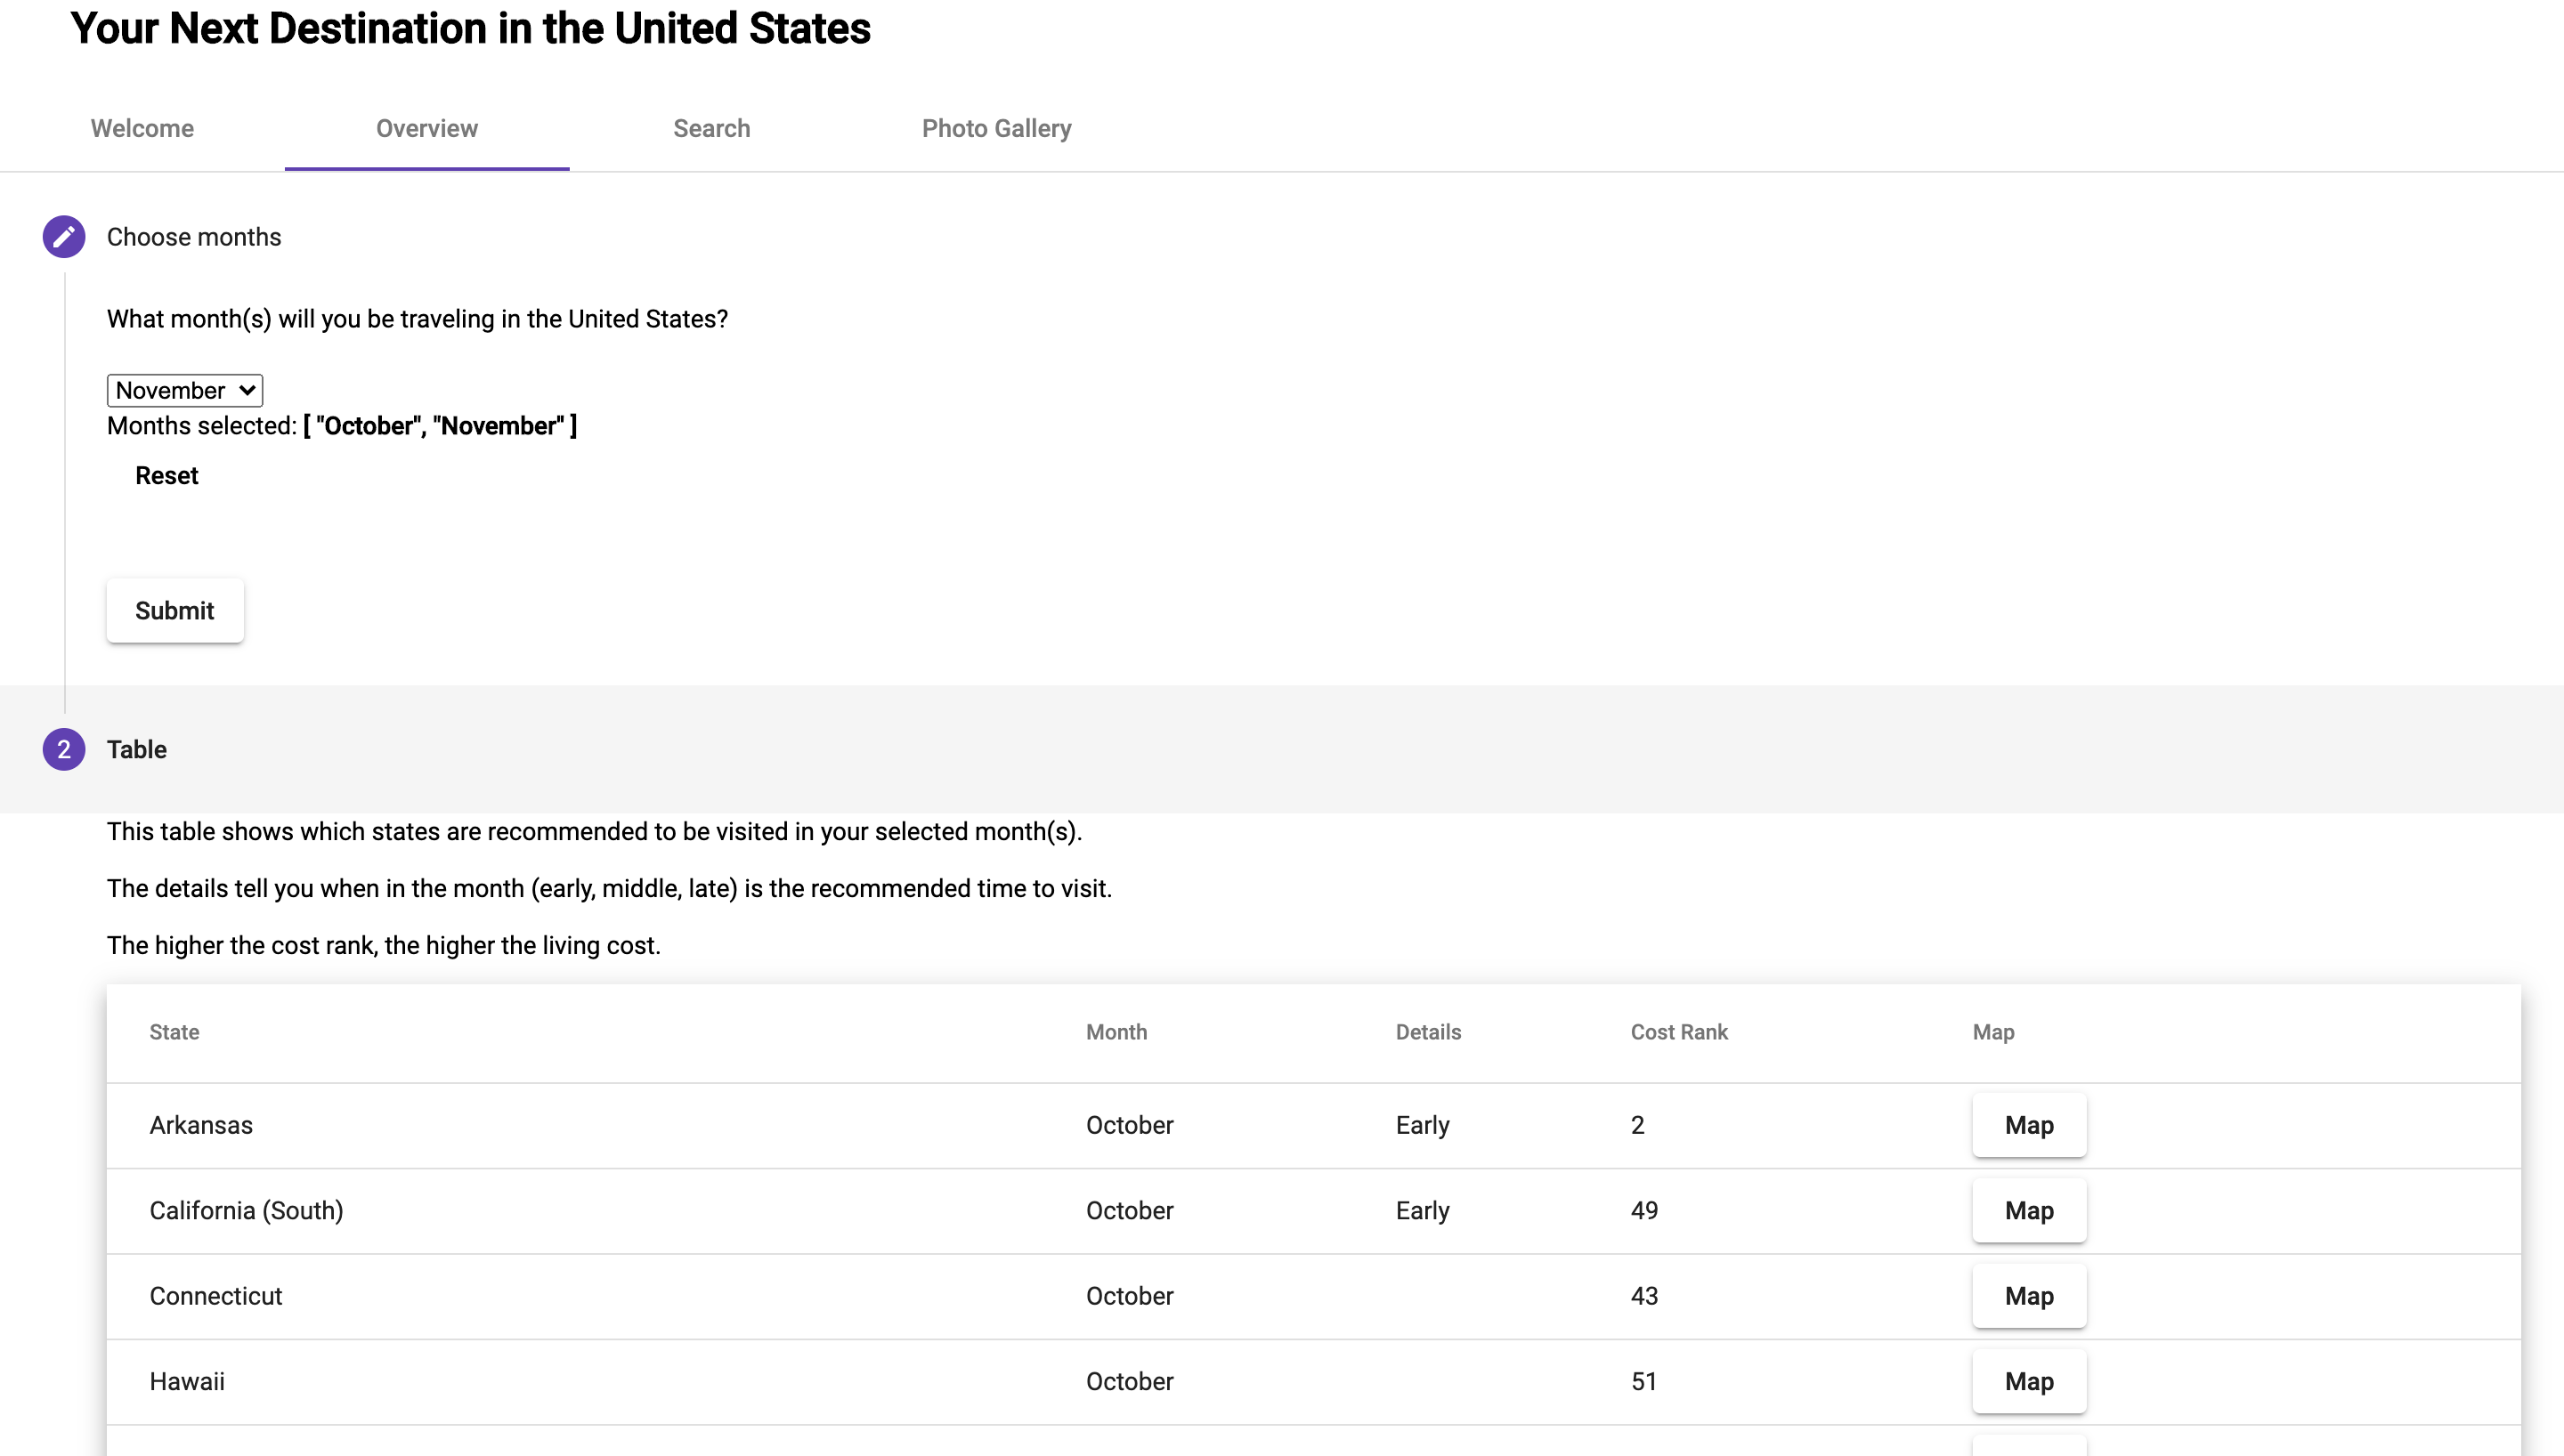This screenshot has width=2564, height=1456.
Task: Select the Overview tab
Action: tap(426, 128)
